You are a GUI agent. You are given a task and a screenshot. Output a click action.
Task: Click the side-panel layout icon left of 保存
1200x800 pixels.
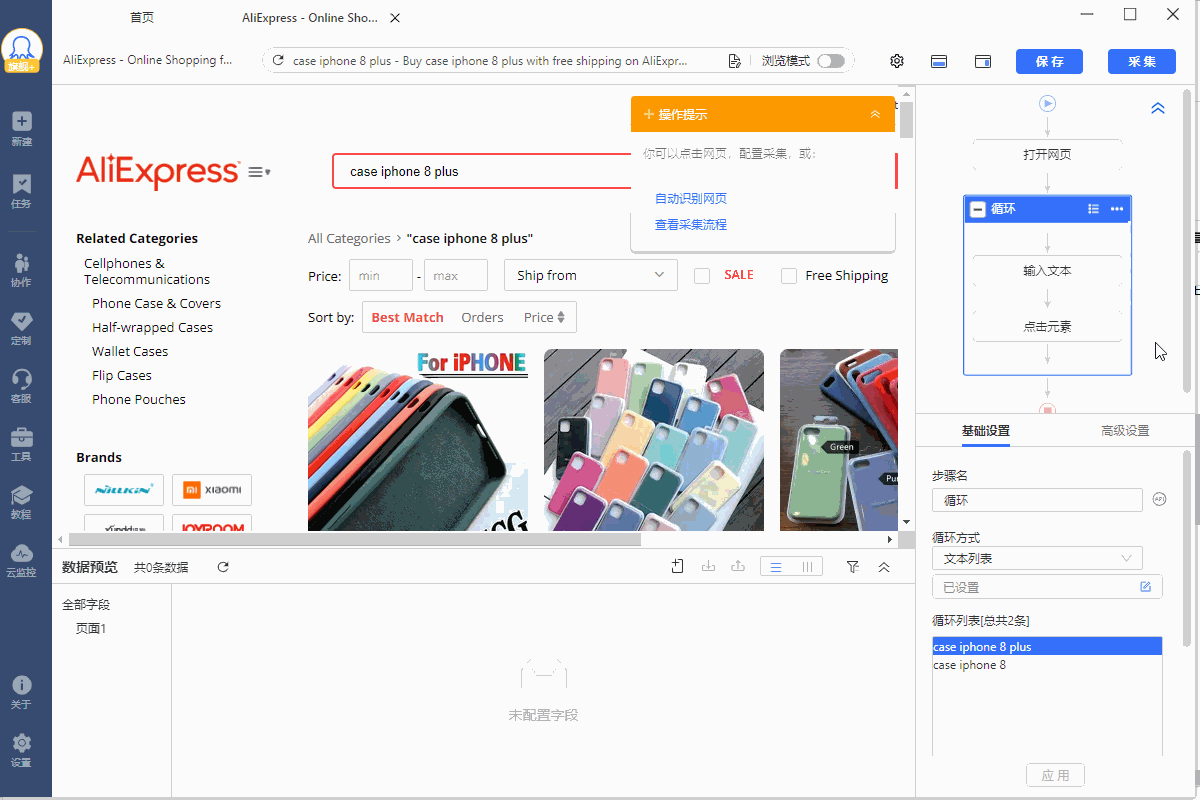[983, 61]
